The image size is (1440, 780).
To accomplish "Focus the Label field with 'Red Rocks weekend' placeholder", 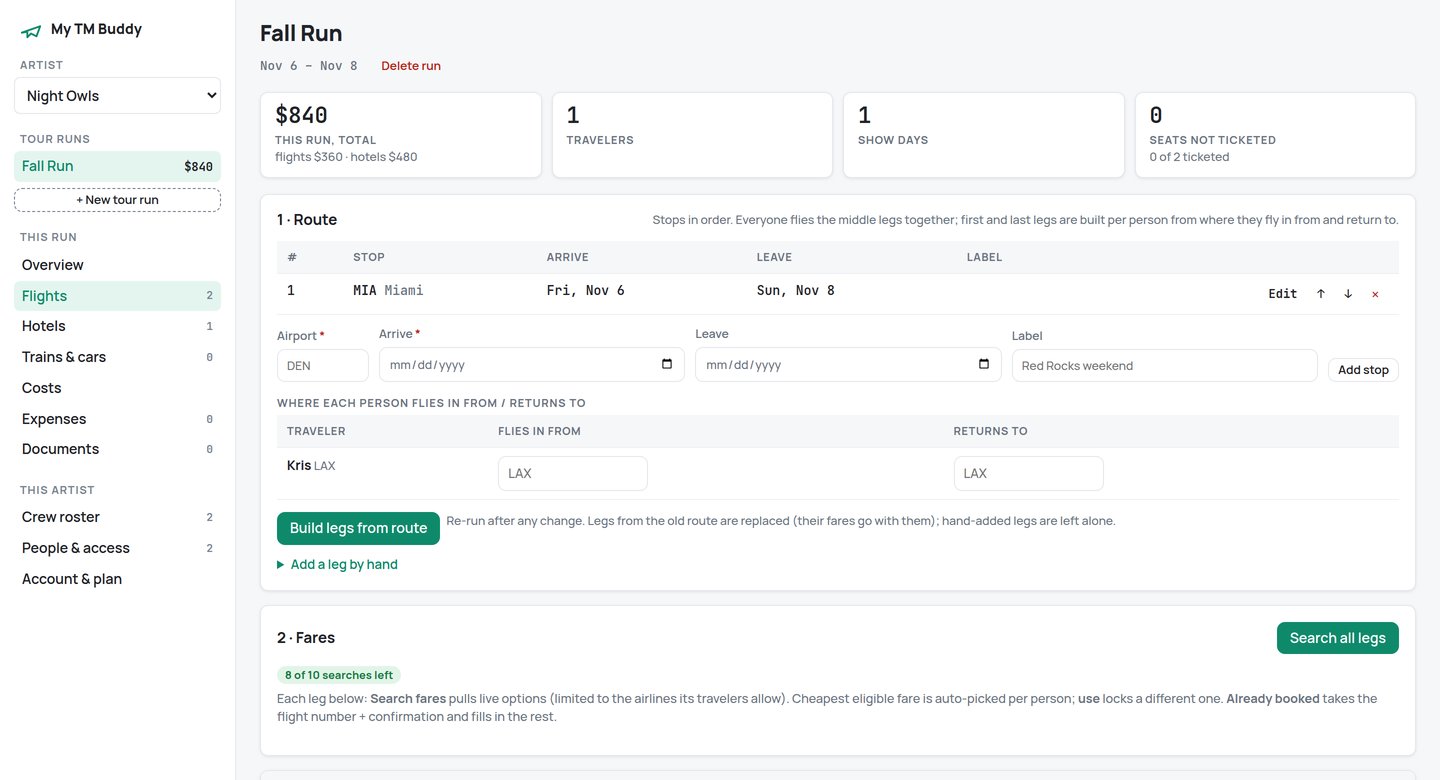I will click(1165, 365).
